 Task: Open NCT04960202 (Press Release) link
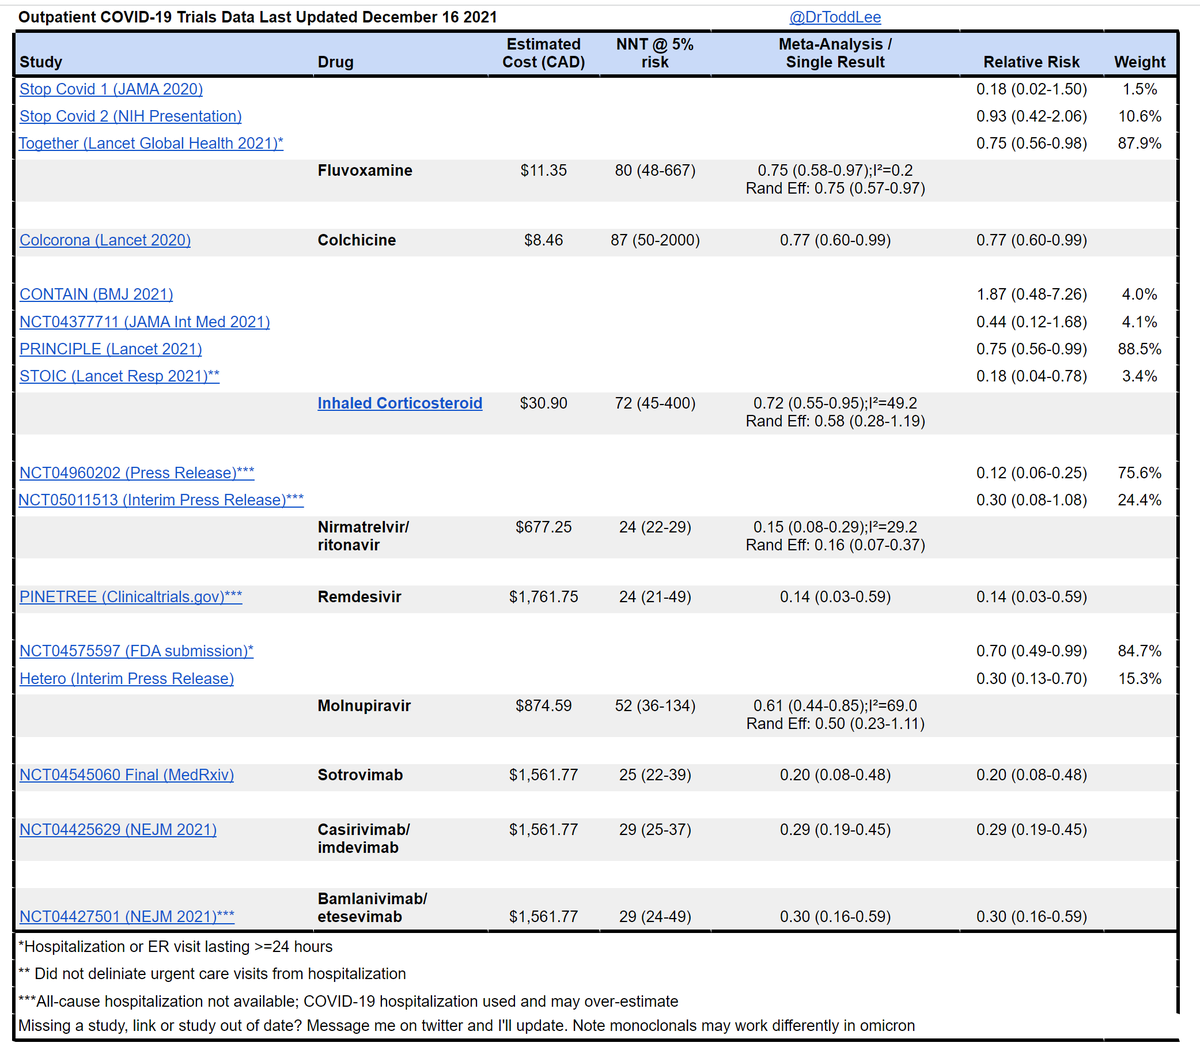(x=137, y=473)
